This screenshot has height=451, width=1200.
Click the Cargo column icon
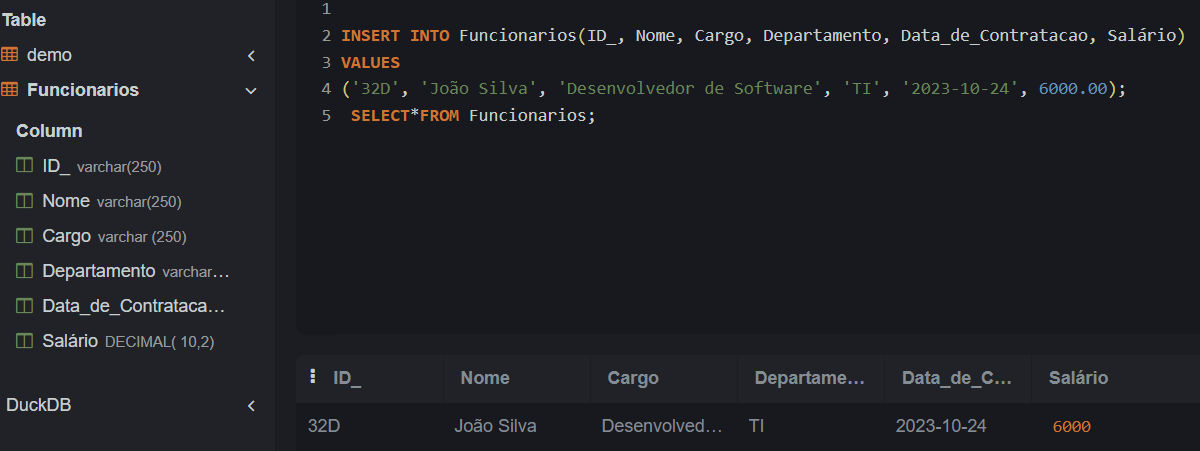[x=25, y=236]
